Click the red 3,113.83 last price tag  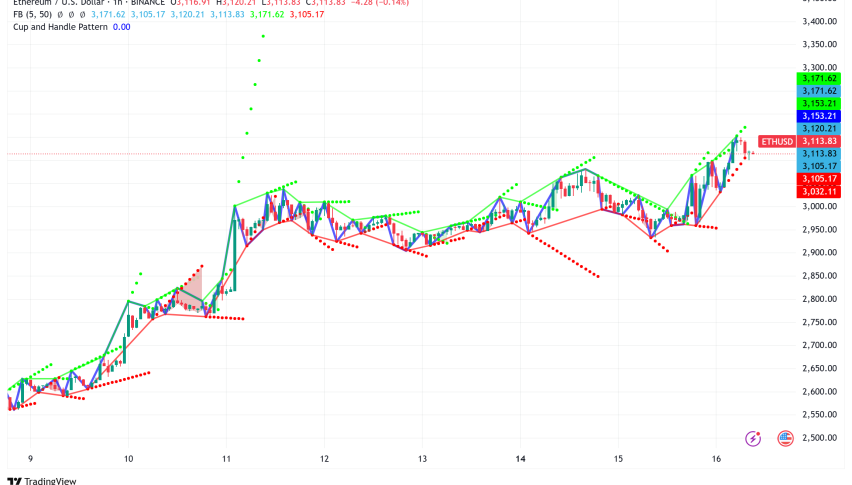click(x=819, y=141)
